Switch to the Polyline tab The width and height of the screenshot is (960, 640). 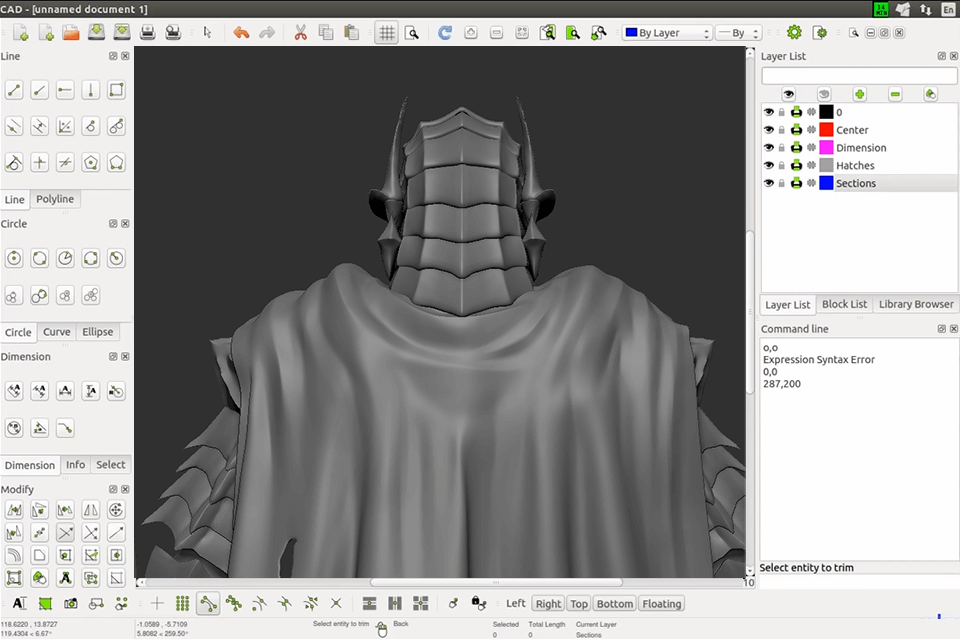pos(55,199)
